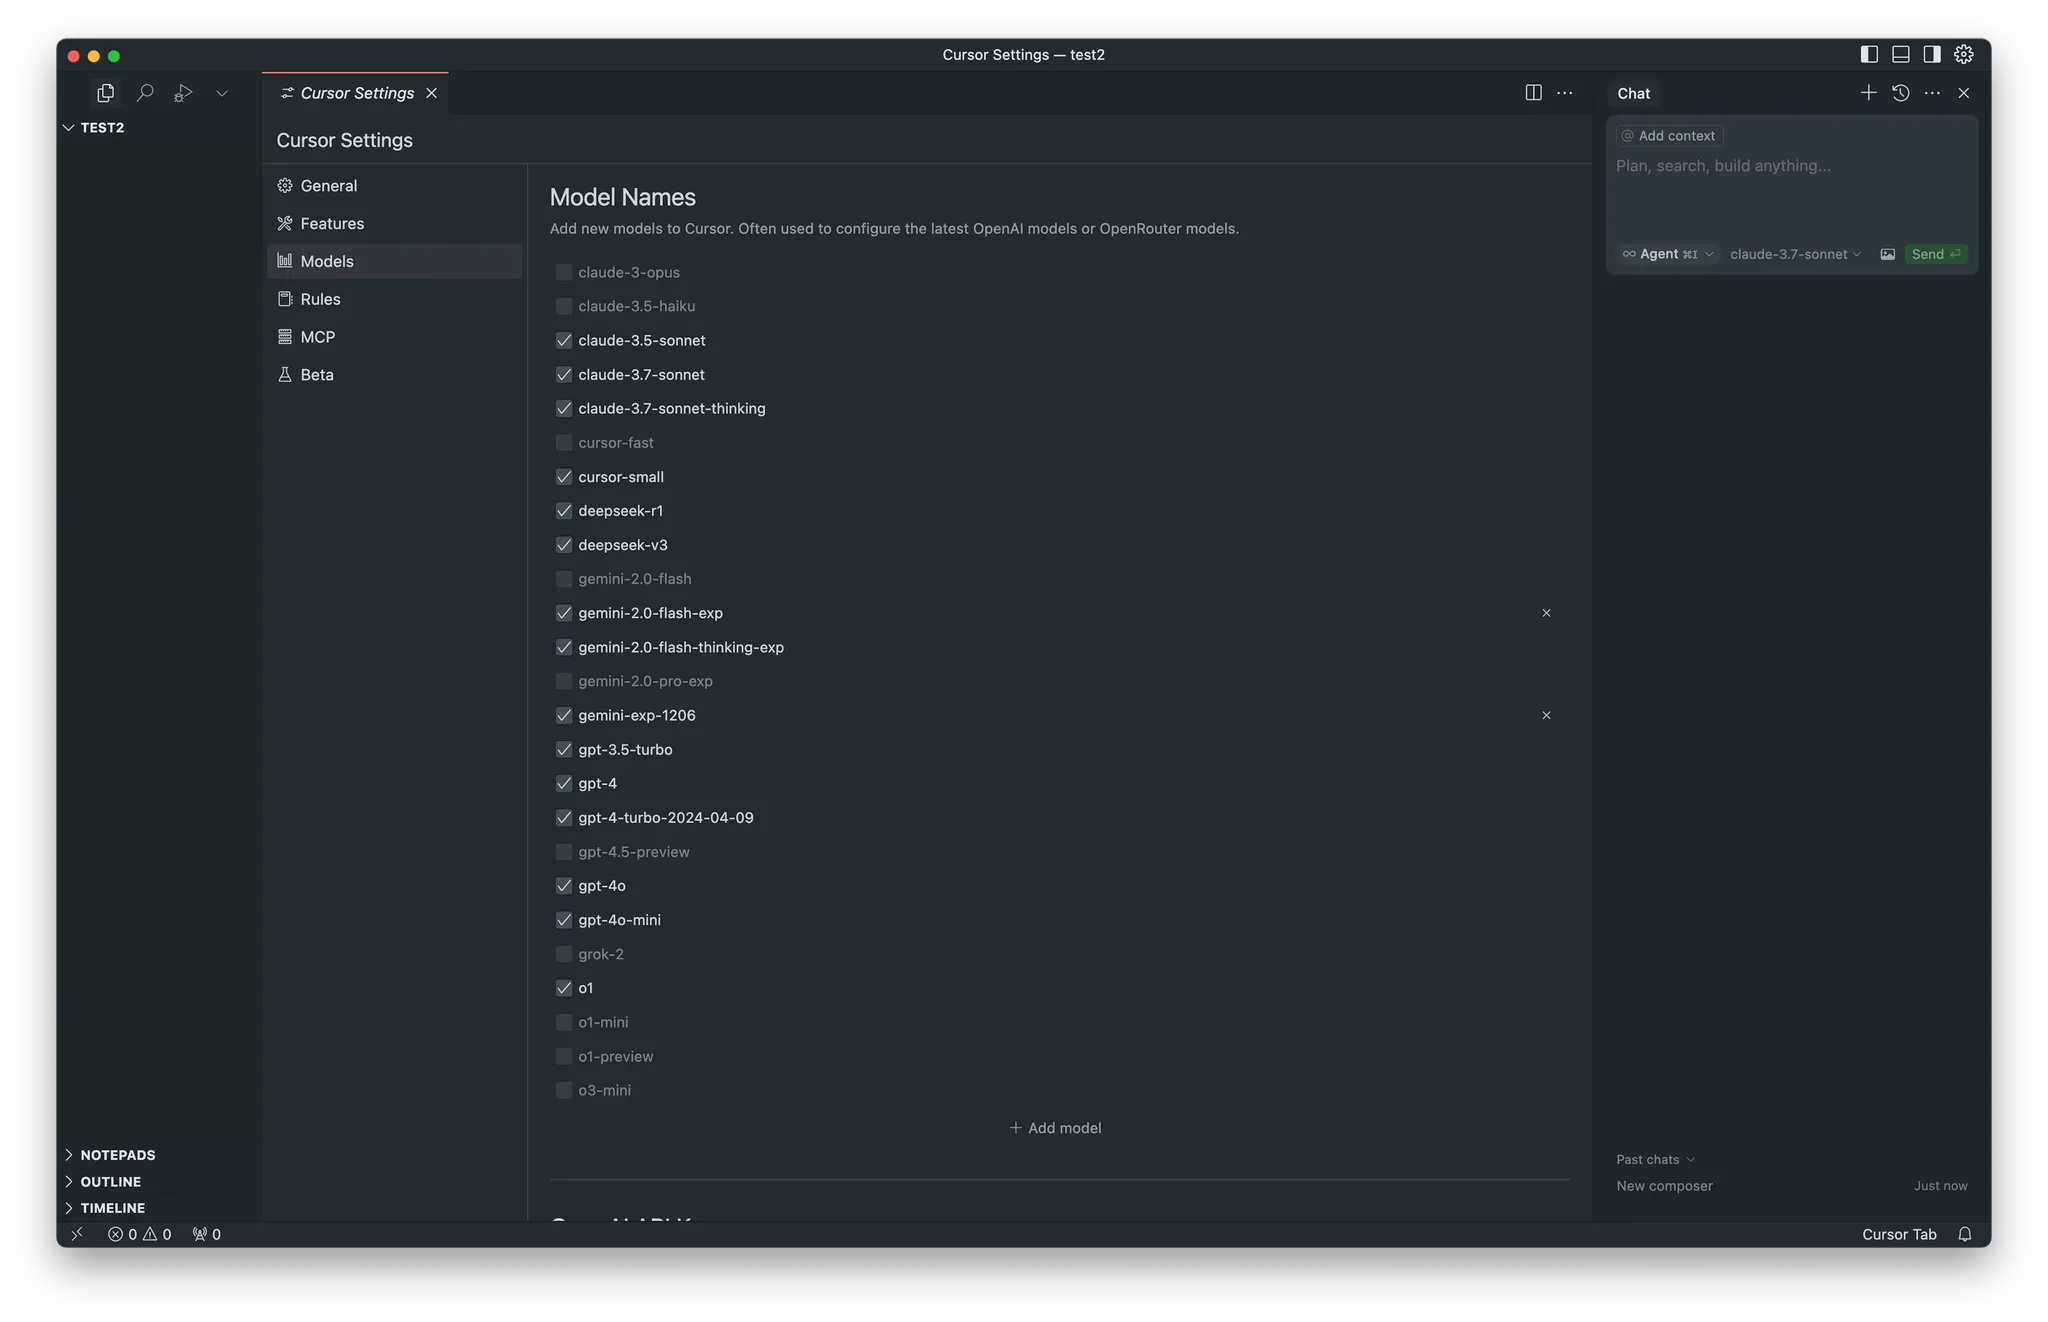Enable grok-2 checkbox
This screenshot has width=2048, height=1322.
(x=564, y=954)
